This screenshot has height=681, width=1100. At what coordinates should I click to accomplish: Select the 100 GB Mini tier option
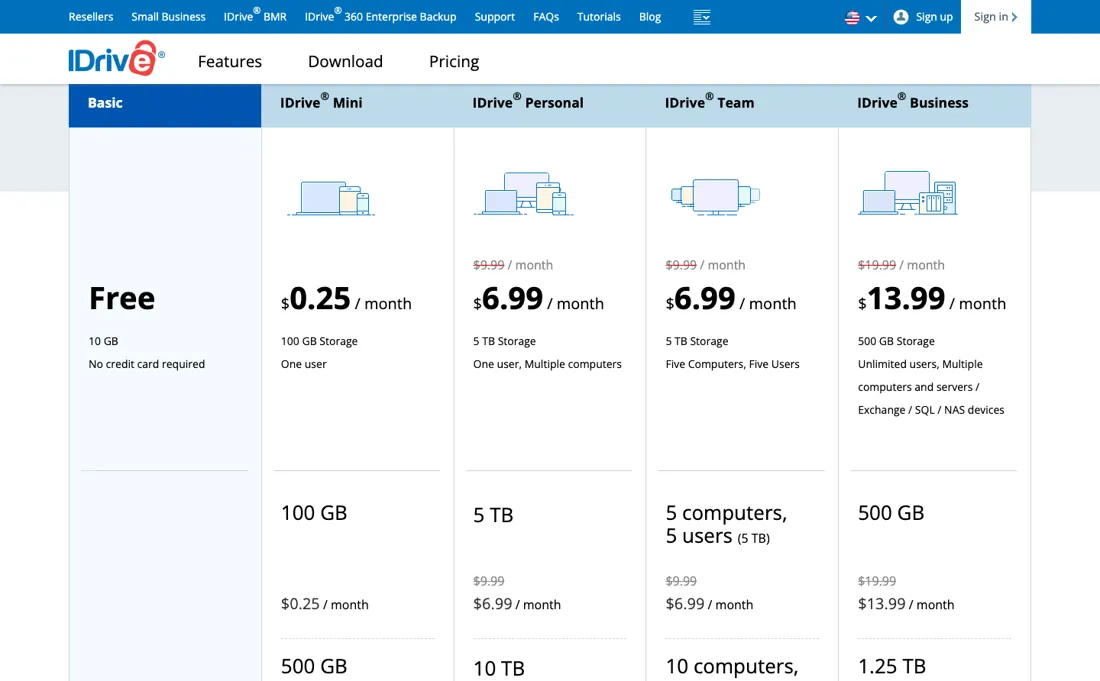pos(314,513)
